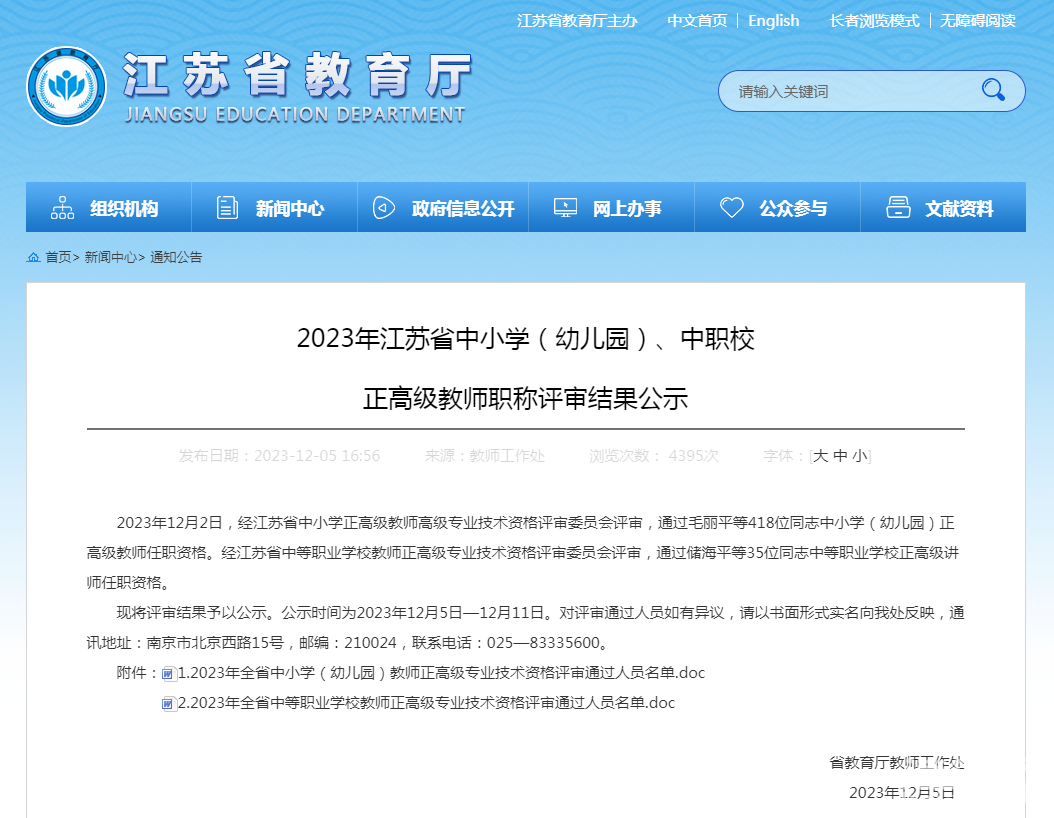1054x818 pixels.
Task: Click the Jiangsu Education Department logo emblem
Action: click(67, 87)
